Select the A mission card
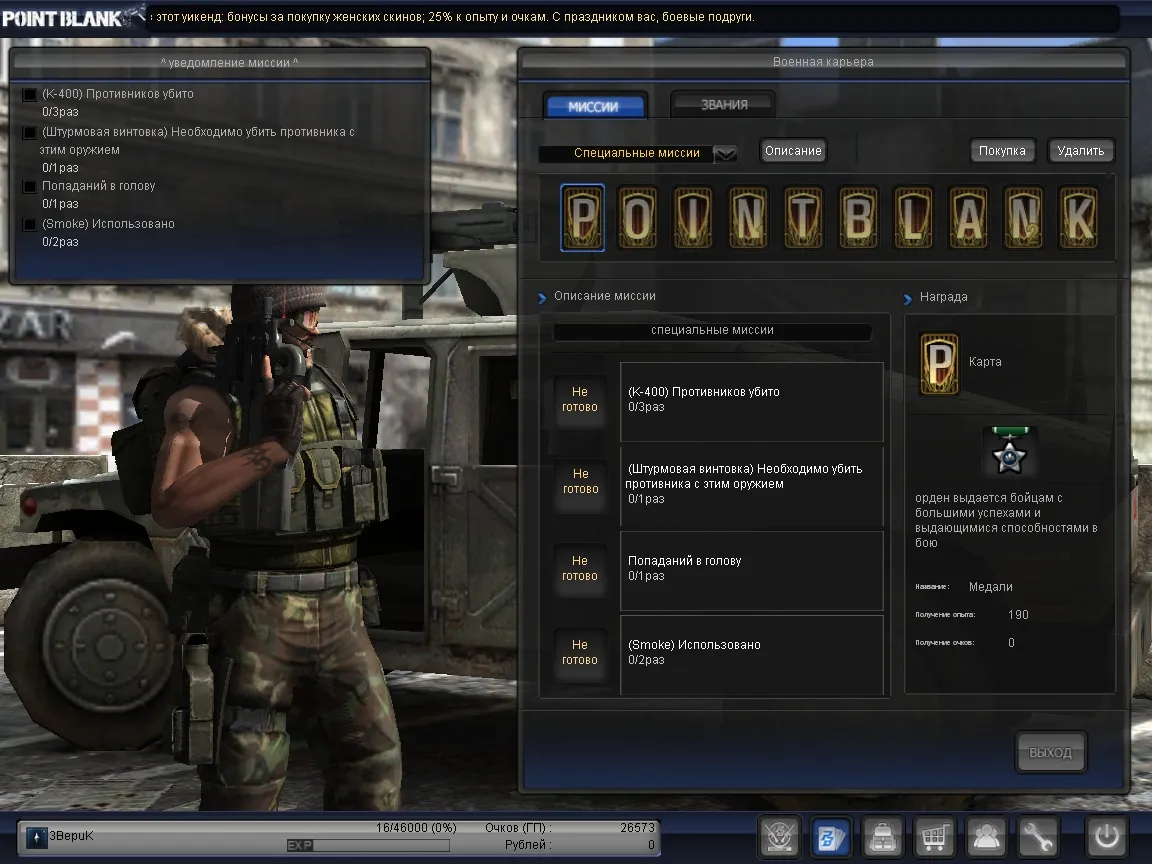The image size is (1152, 864). [968, 217]
